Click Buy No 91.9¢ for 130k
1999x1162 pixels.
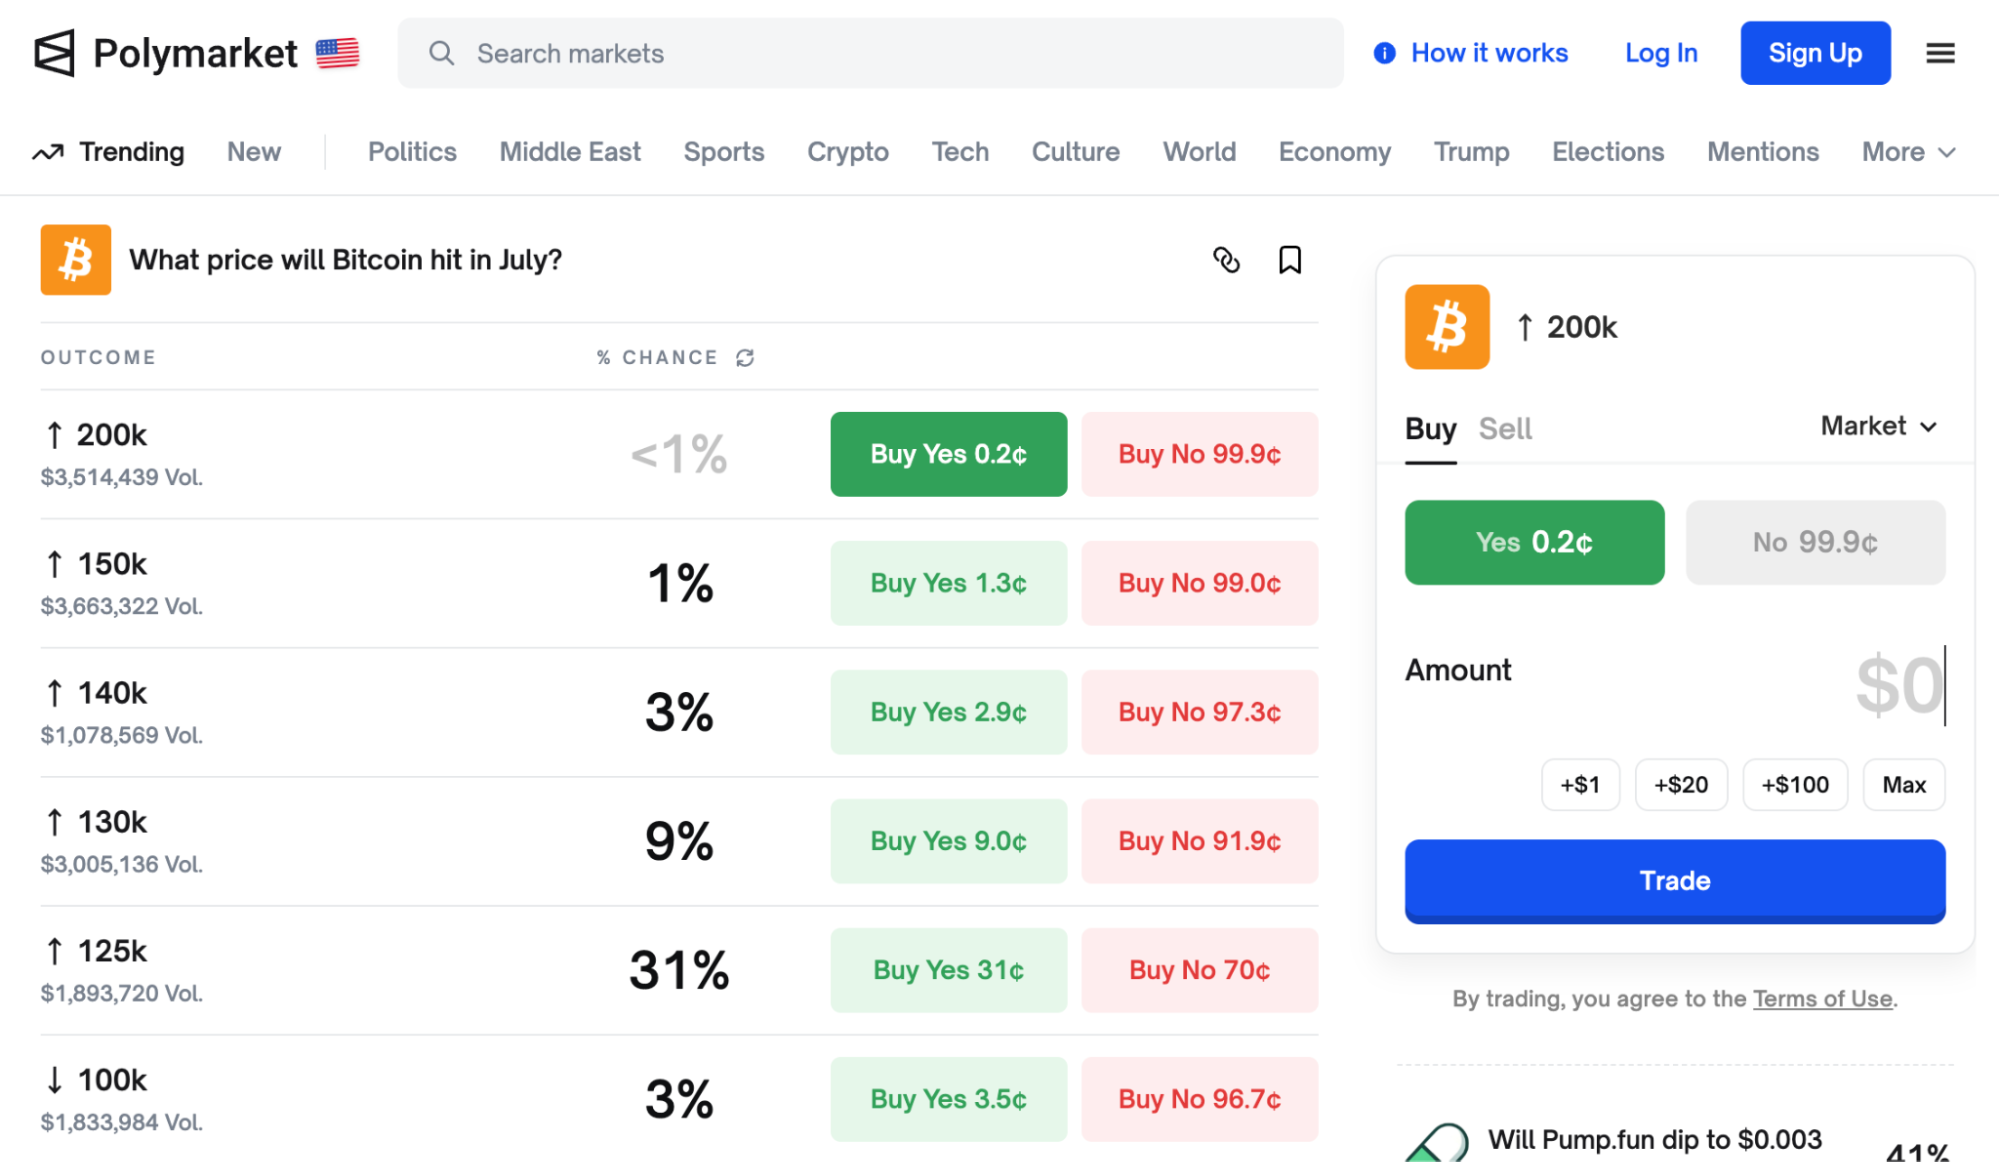click(x=1199, y=841)
